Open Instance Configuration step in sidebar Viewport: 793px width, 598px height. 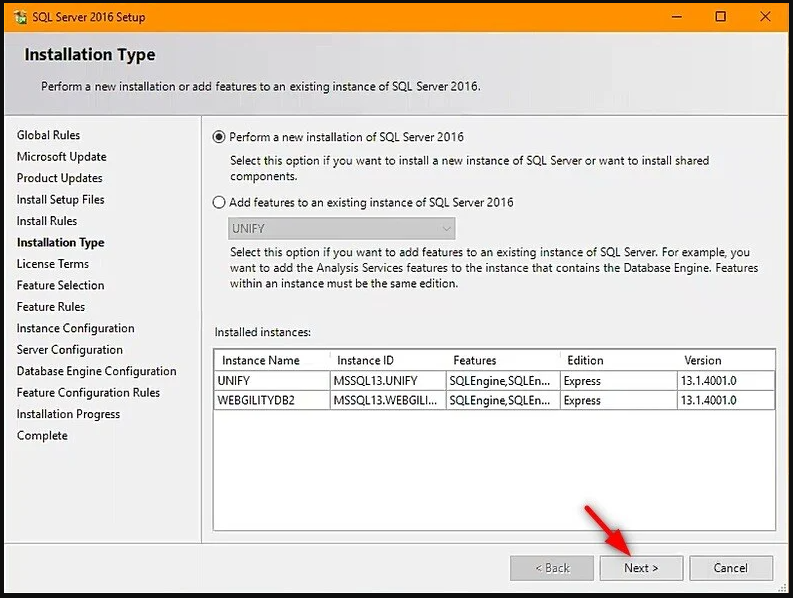pyautogui.click(x=75, y=328)
